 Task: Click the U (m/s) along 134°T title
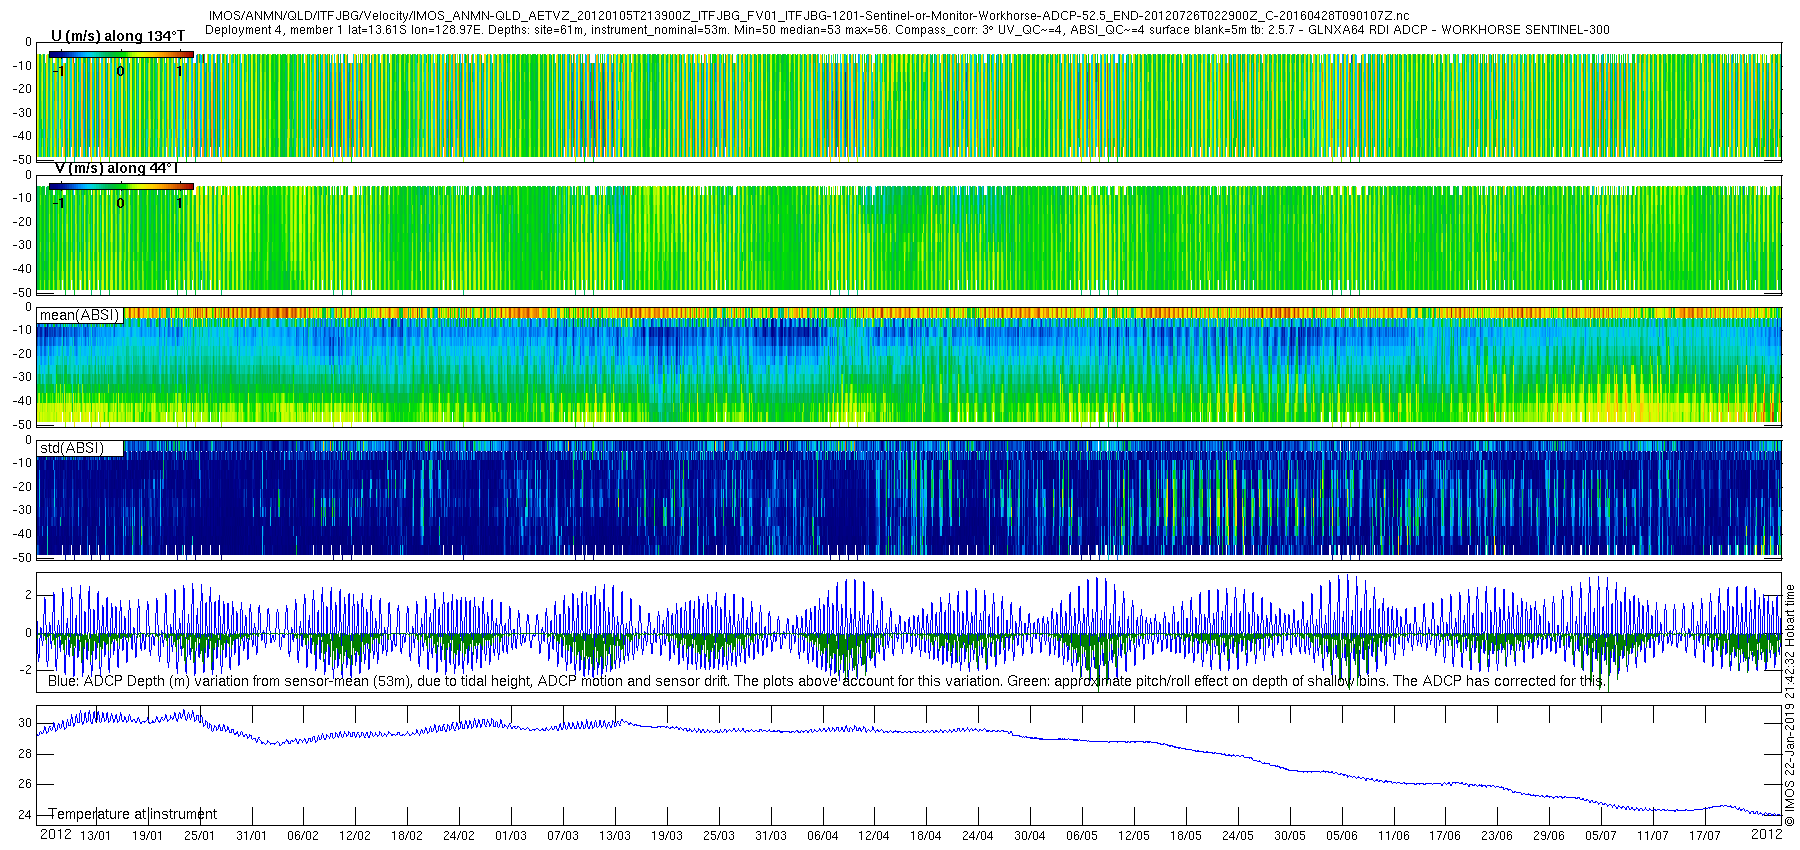[x=118, y=36]
